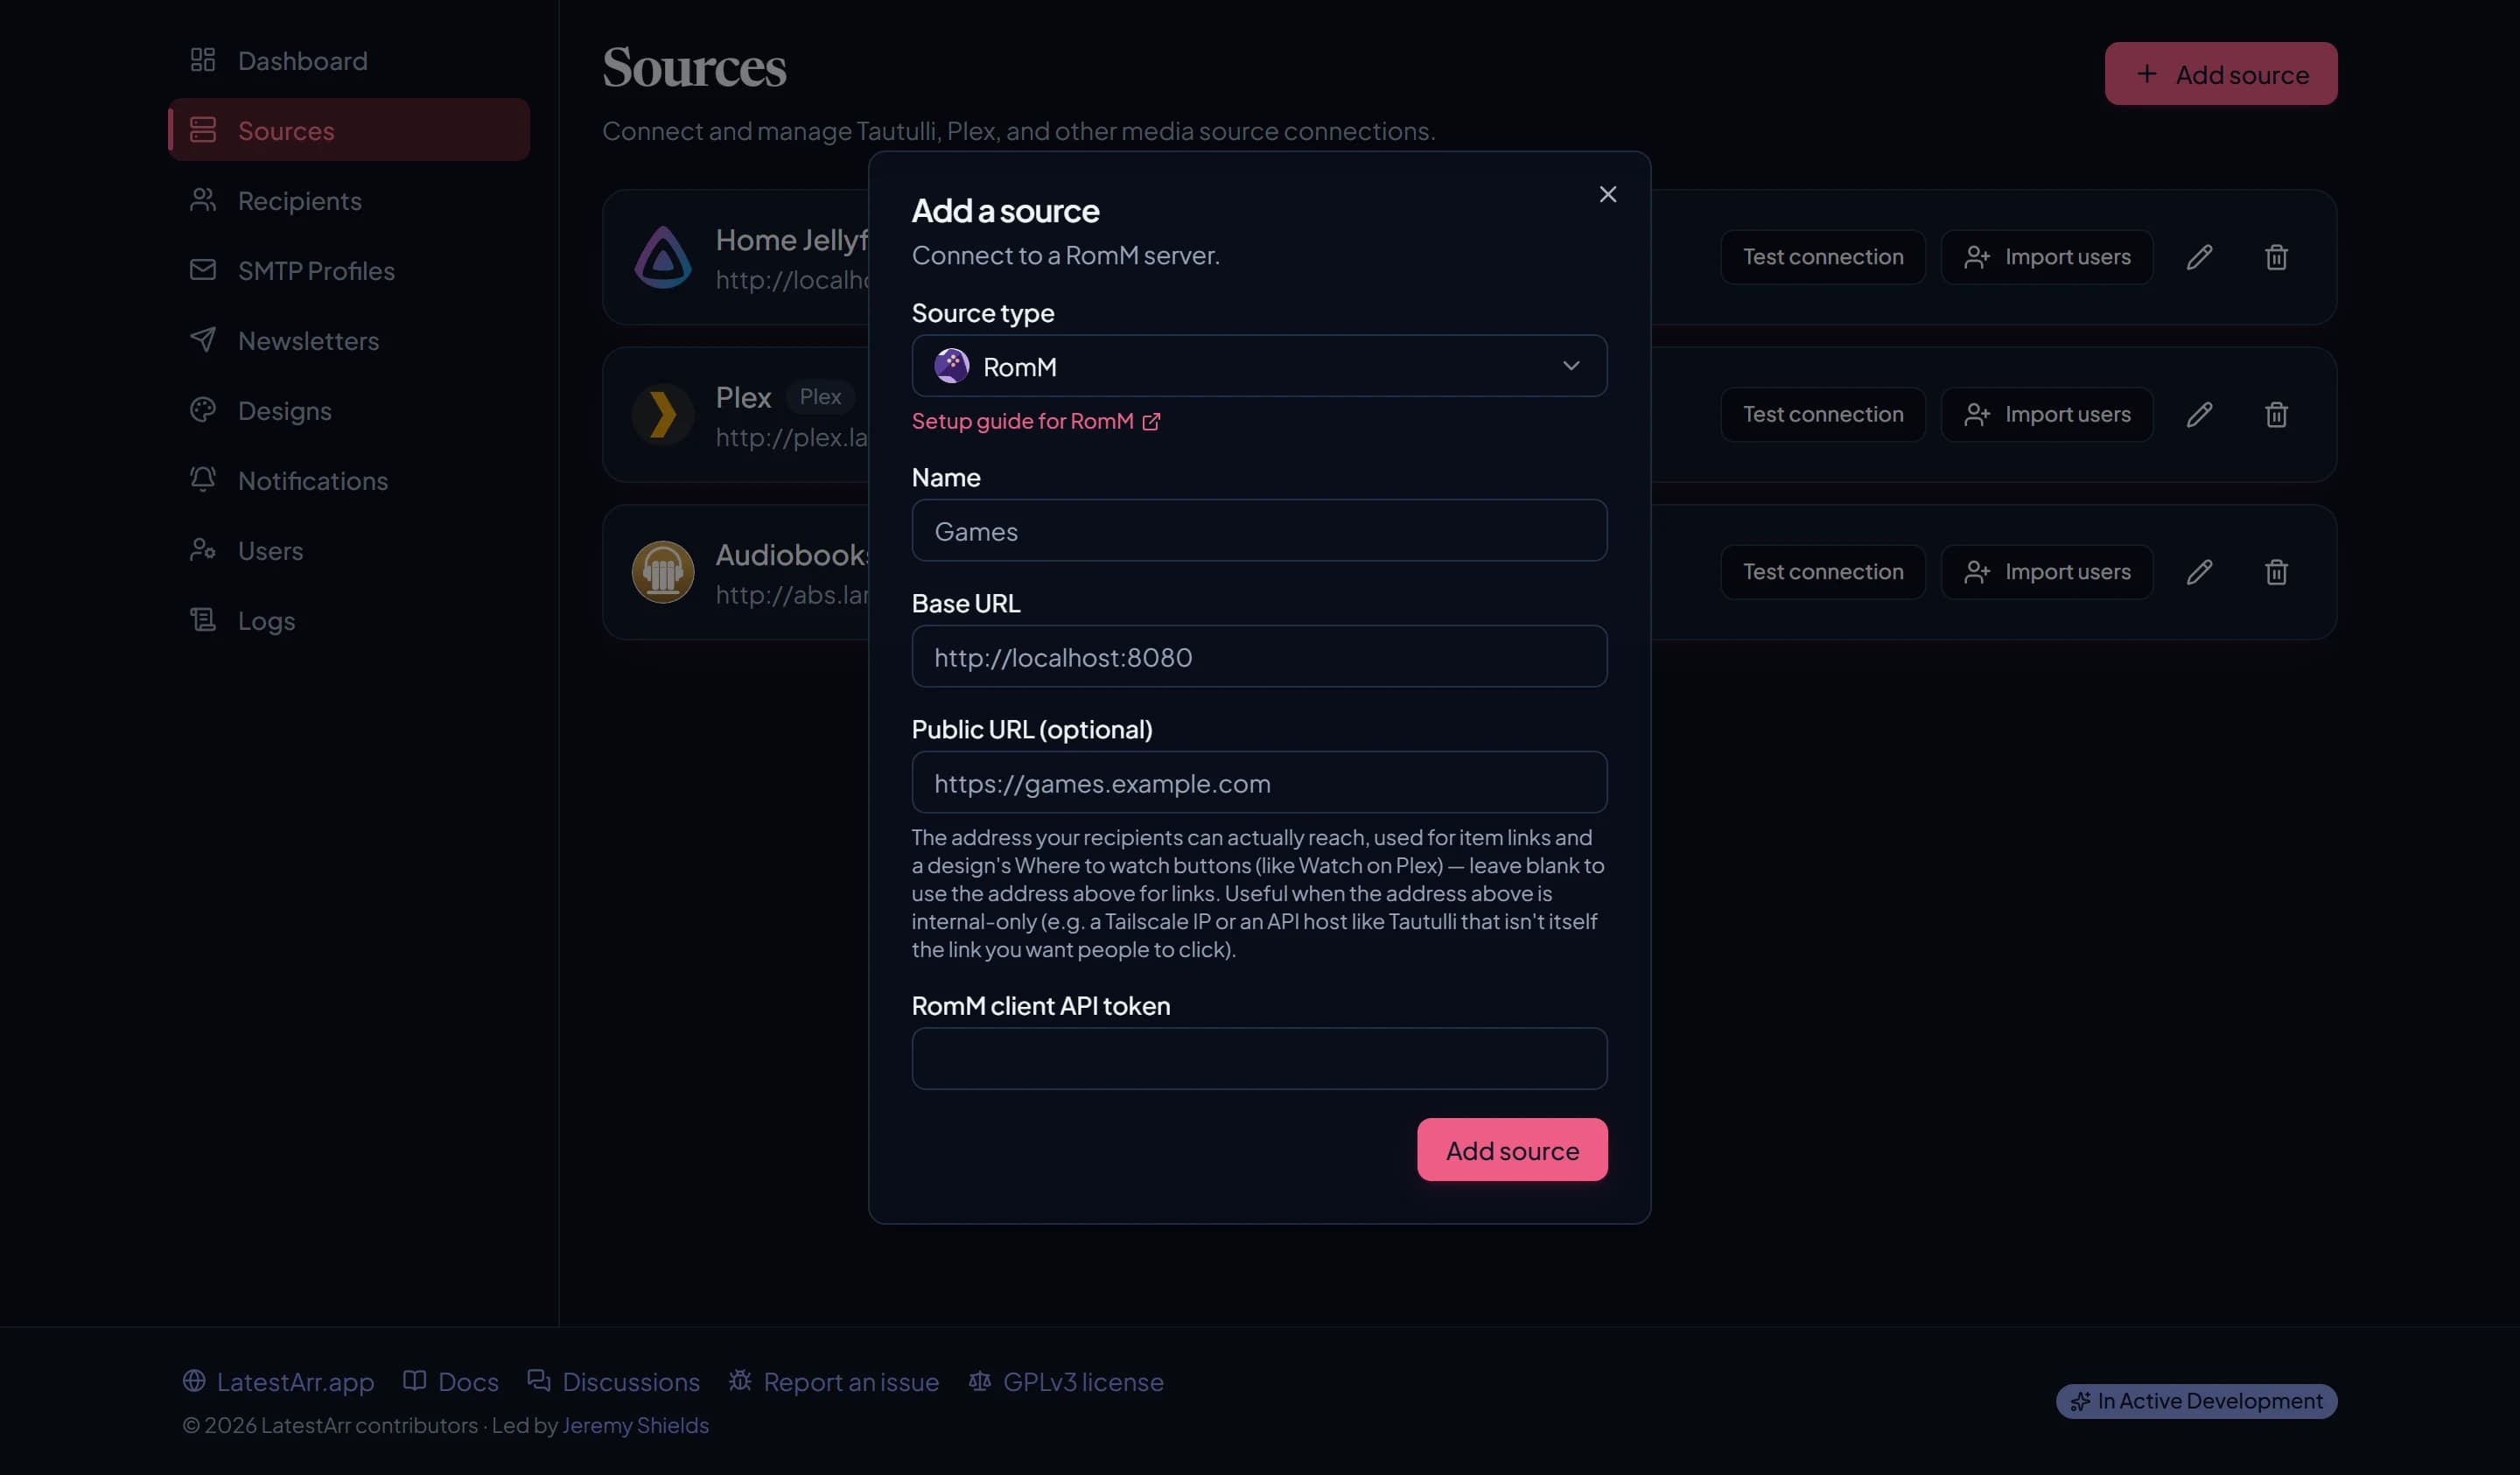Focus the Base URL field
Screen dimensions: 2520x1475
[x=1259, y=656]
